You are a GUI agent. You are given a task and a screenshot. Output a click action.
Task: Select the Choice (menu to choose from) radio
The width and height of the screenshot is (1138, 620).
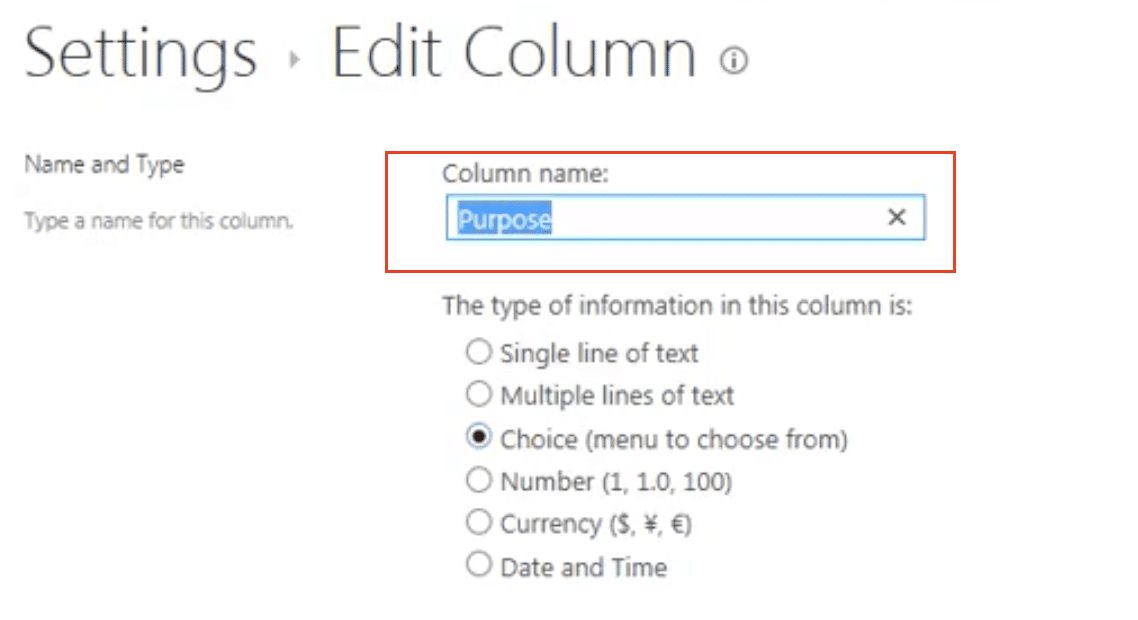[478, 437]
